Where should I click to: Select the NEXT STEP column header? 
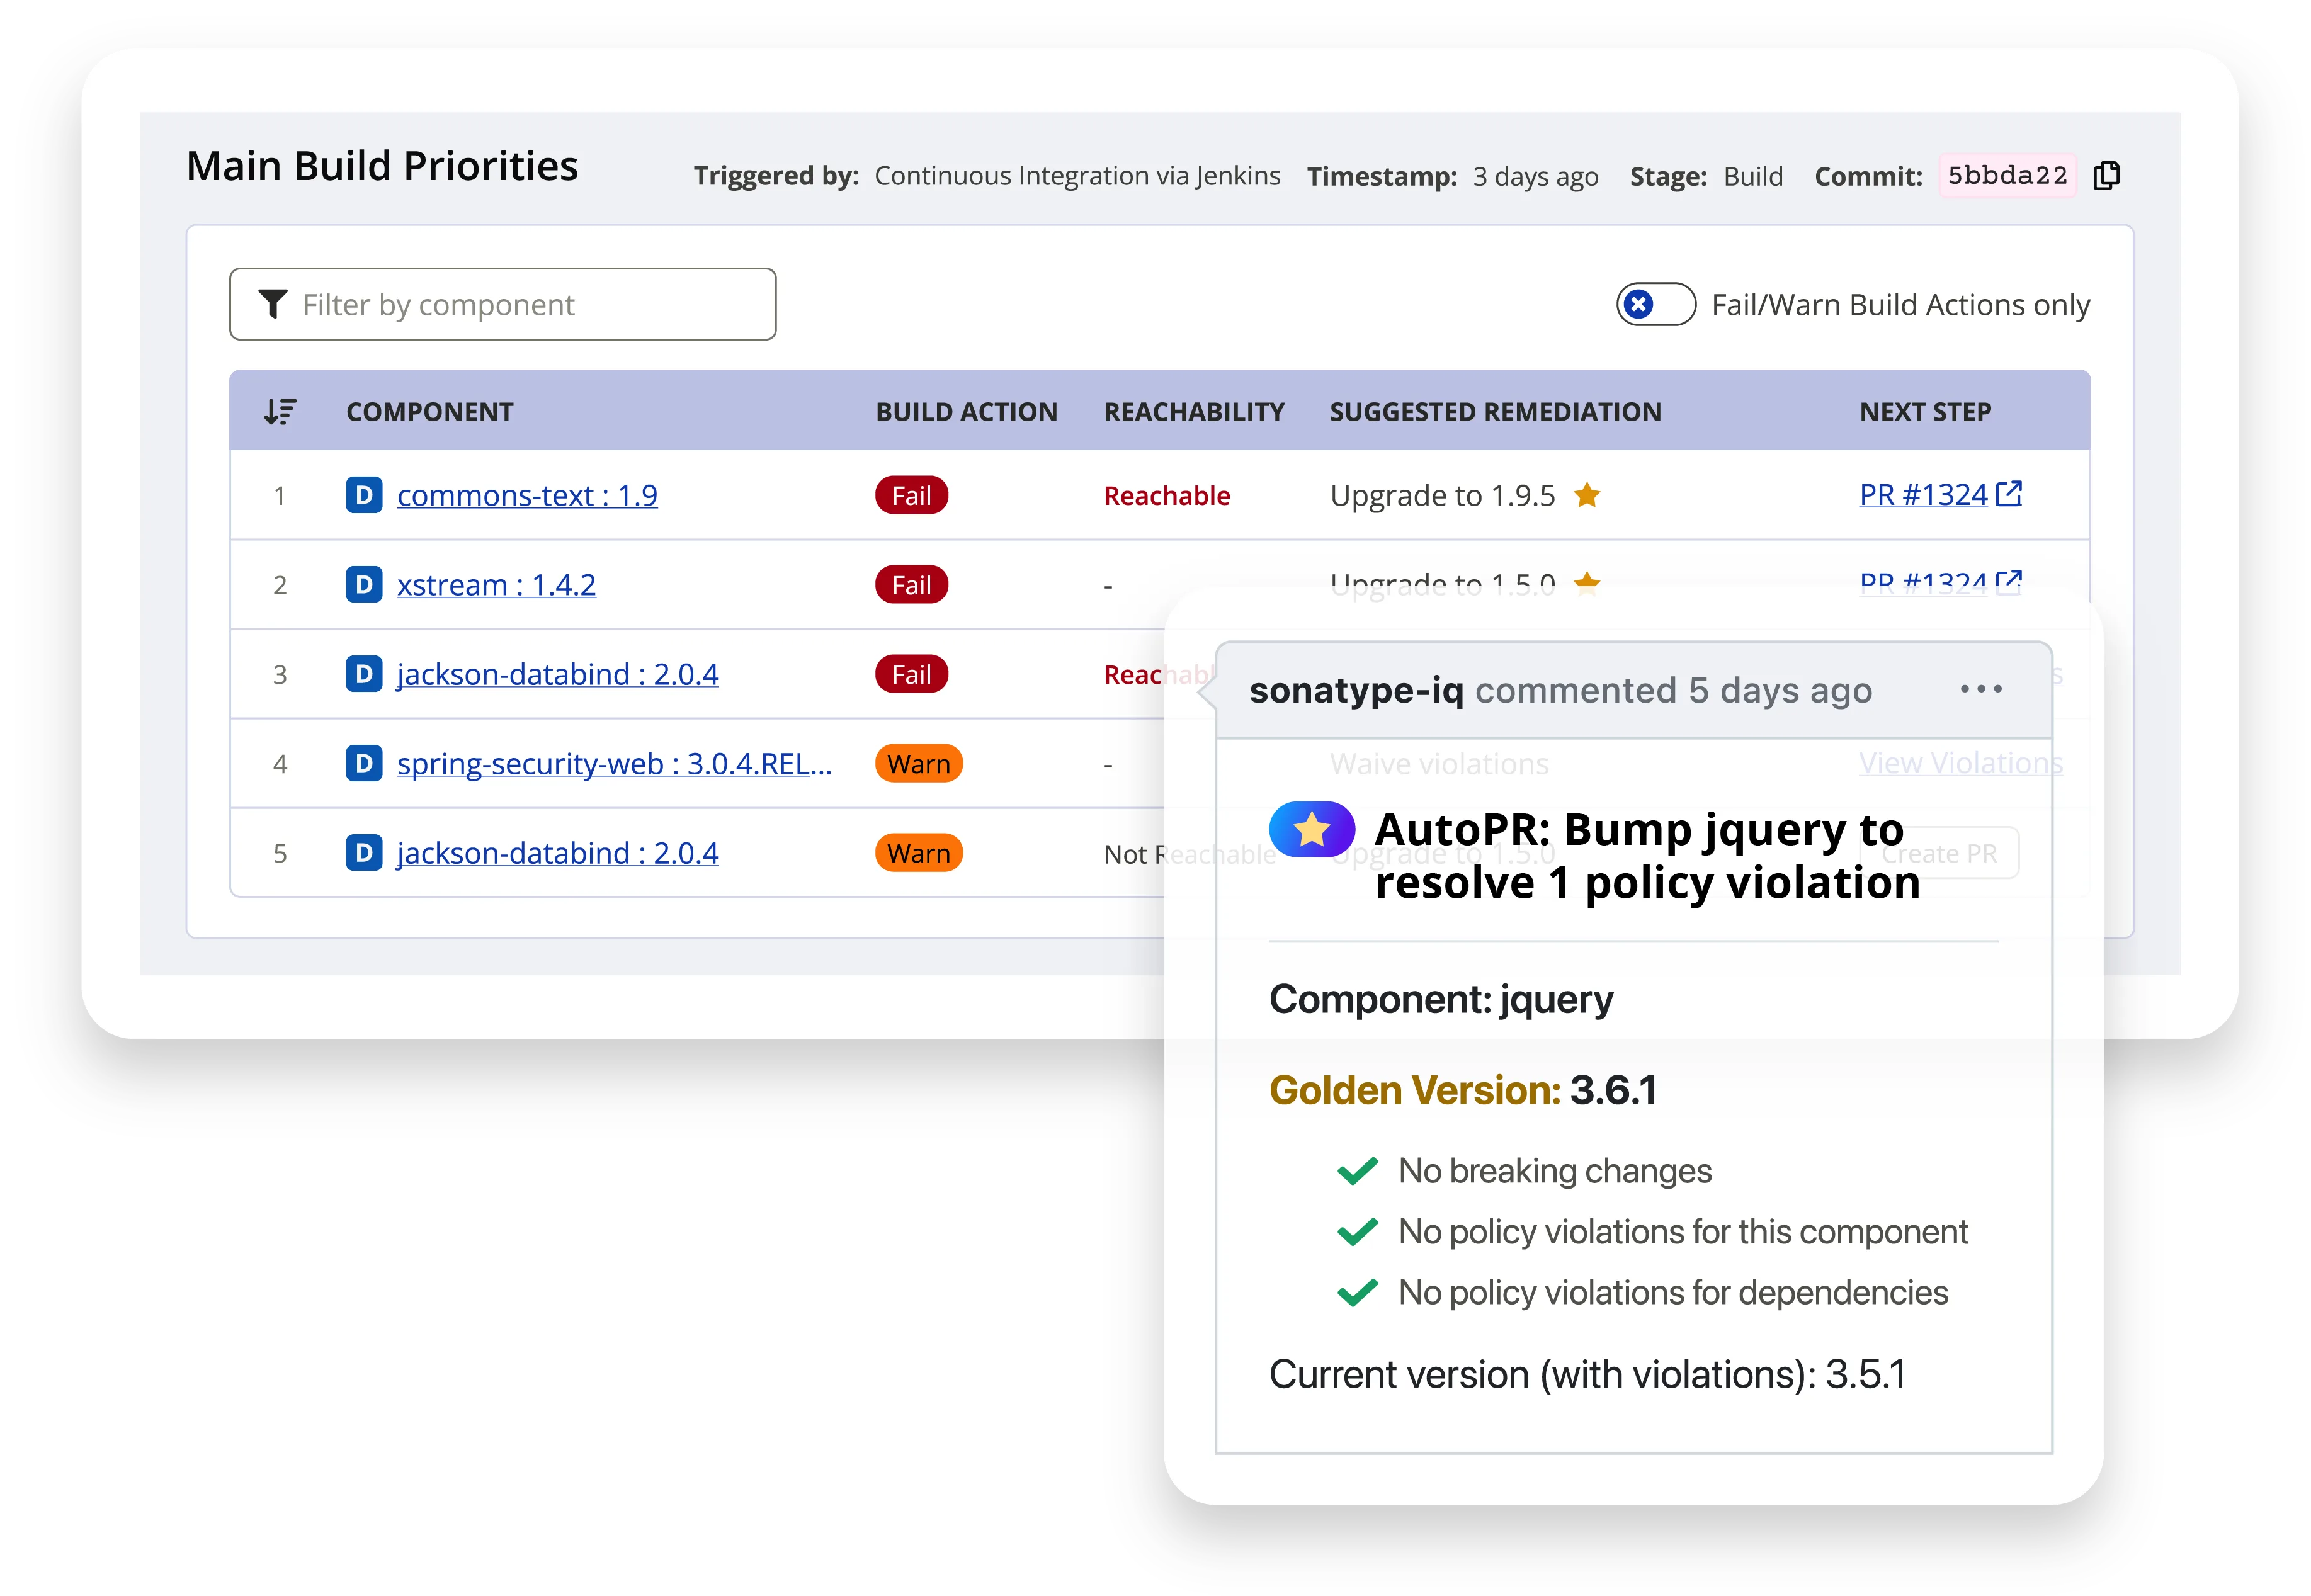pyautogui.click(x=1925, y=410)
